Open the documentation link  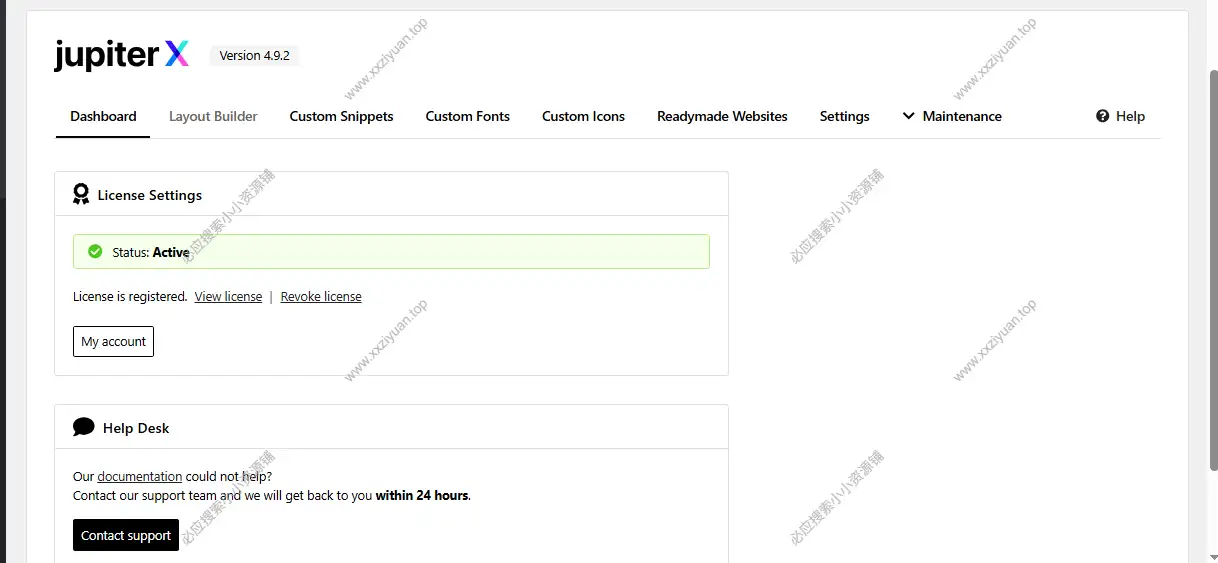point(139,477)
